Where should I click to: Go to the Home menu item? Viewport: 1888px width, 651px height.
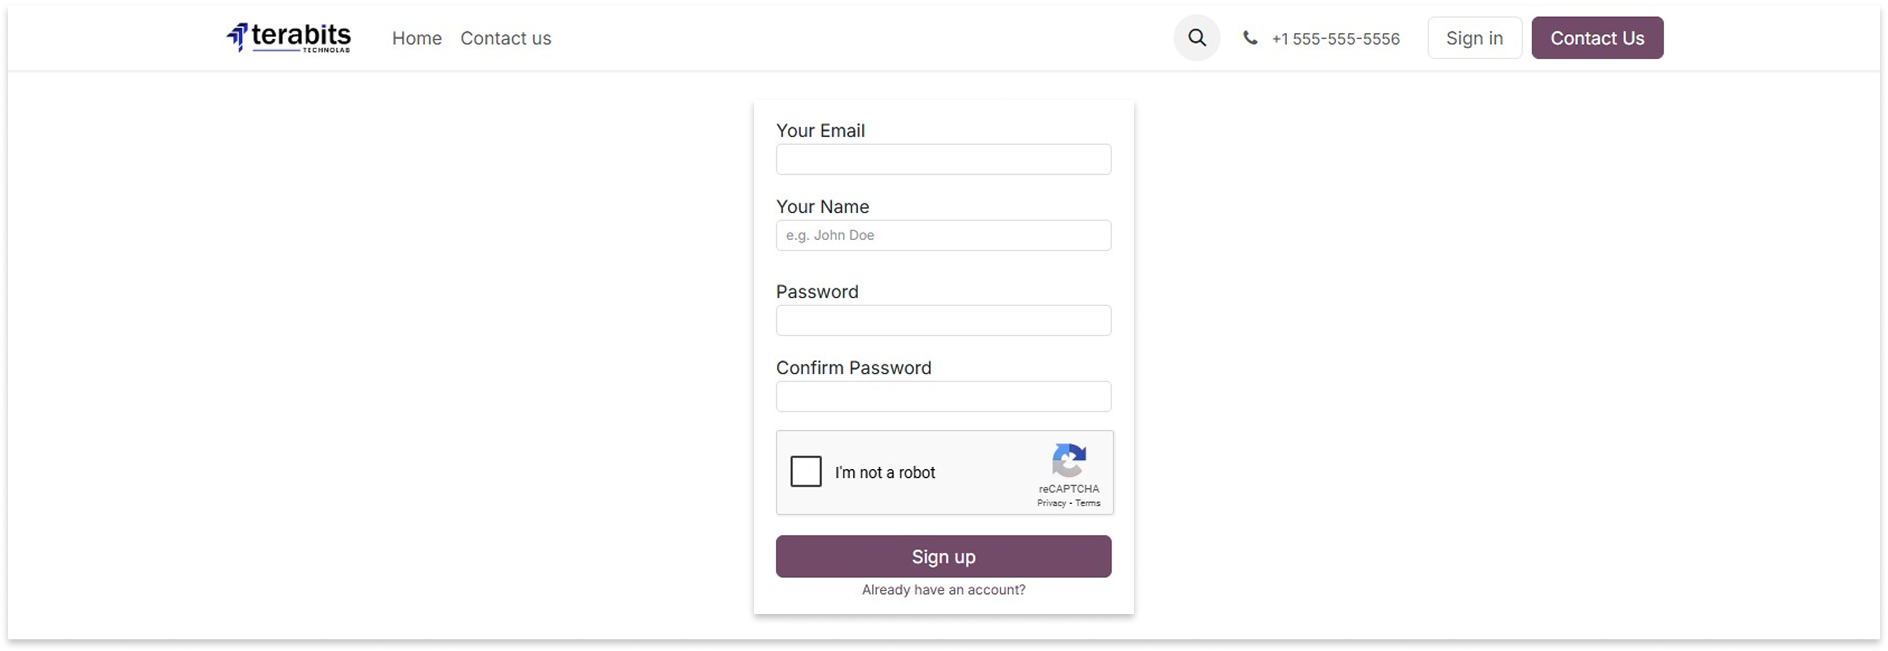[417, 38]
